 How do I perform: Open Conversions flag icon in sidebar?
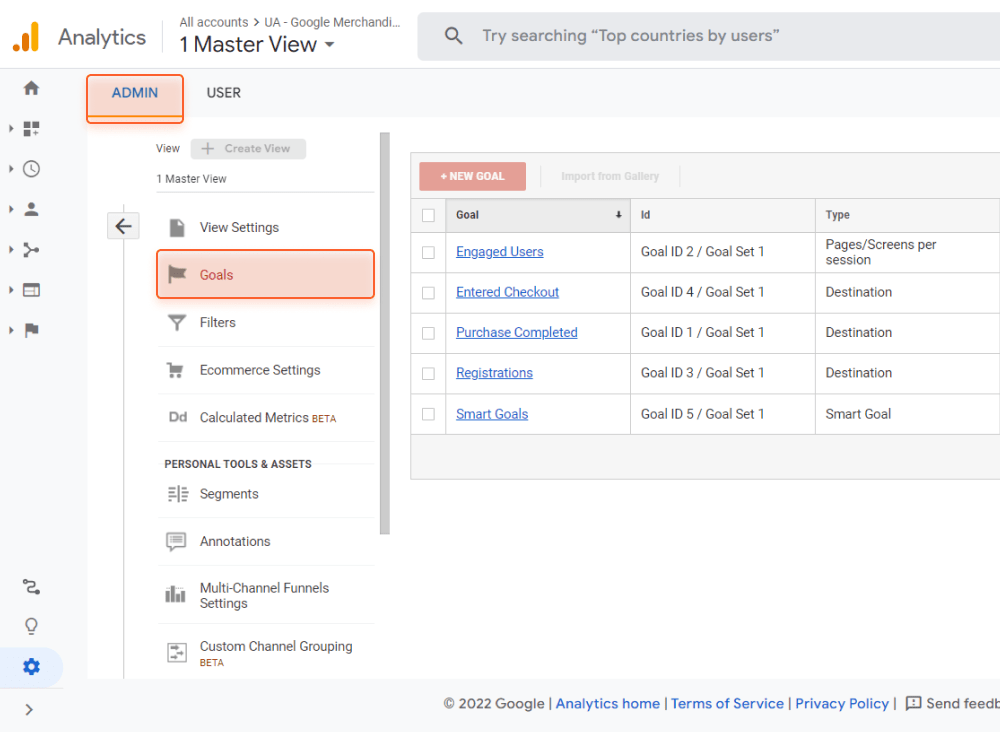[x=31, y=330]
